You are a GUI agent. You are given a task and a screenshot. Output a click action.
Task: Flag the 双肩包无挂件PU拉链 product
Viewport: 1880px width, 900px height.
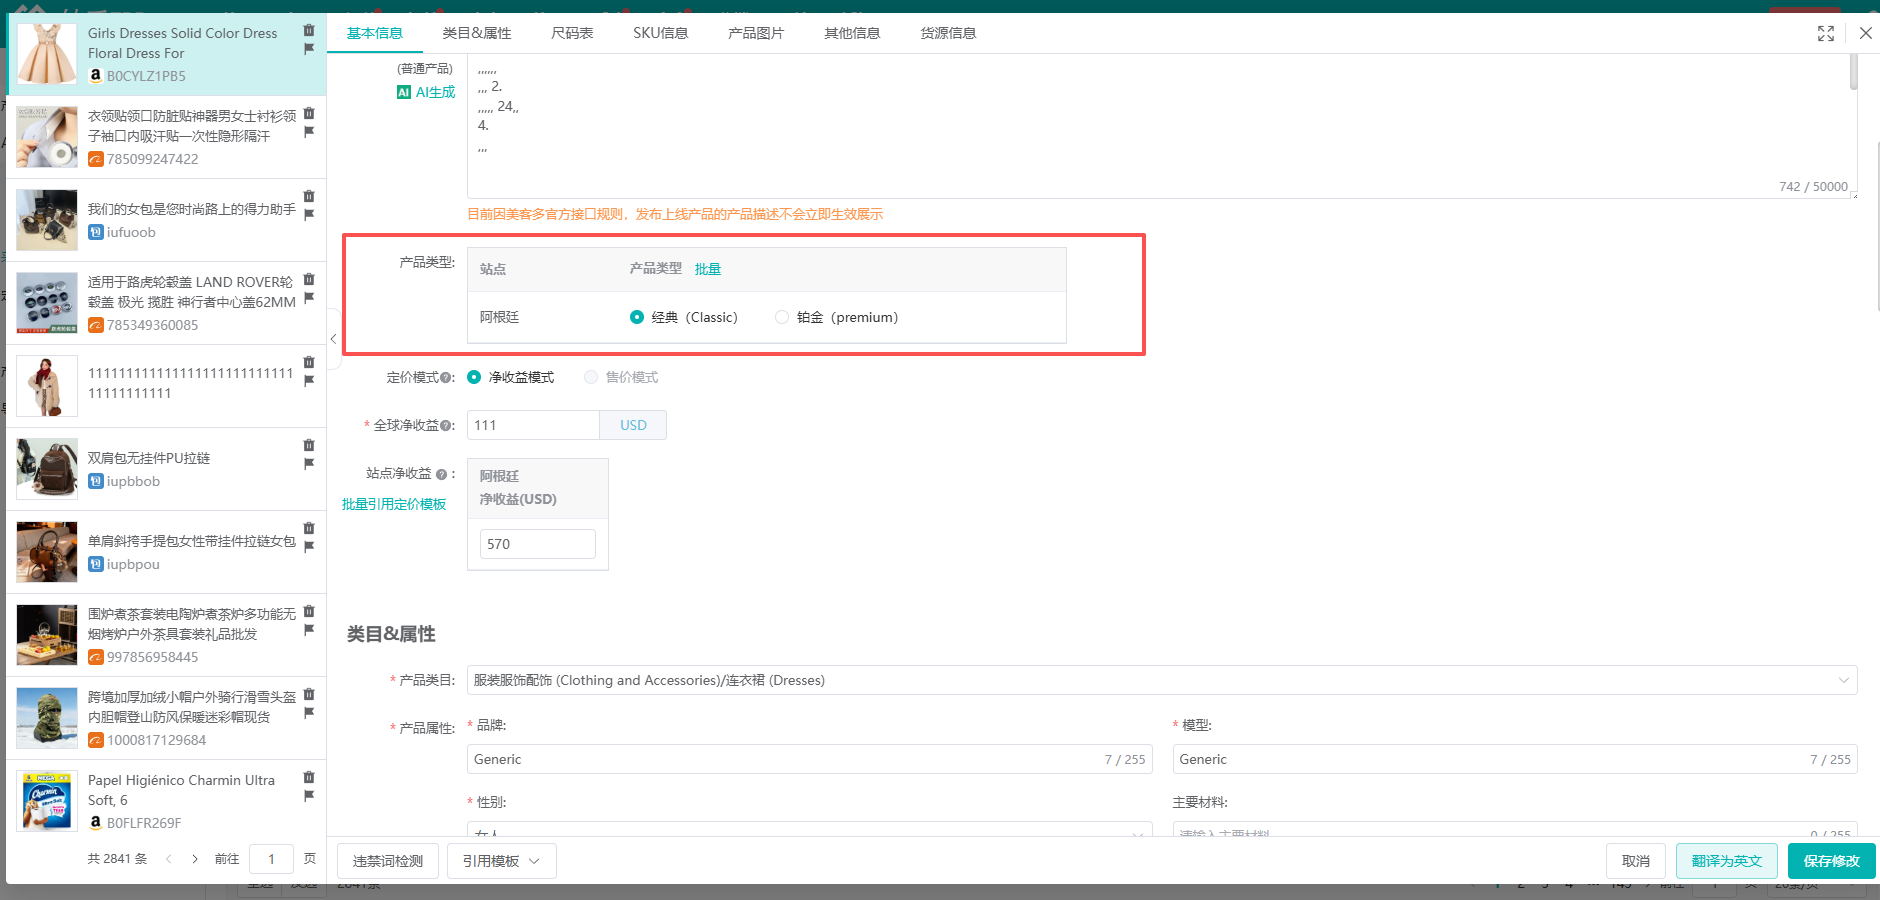pyautogui.click(x=309, y=464)
